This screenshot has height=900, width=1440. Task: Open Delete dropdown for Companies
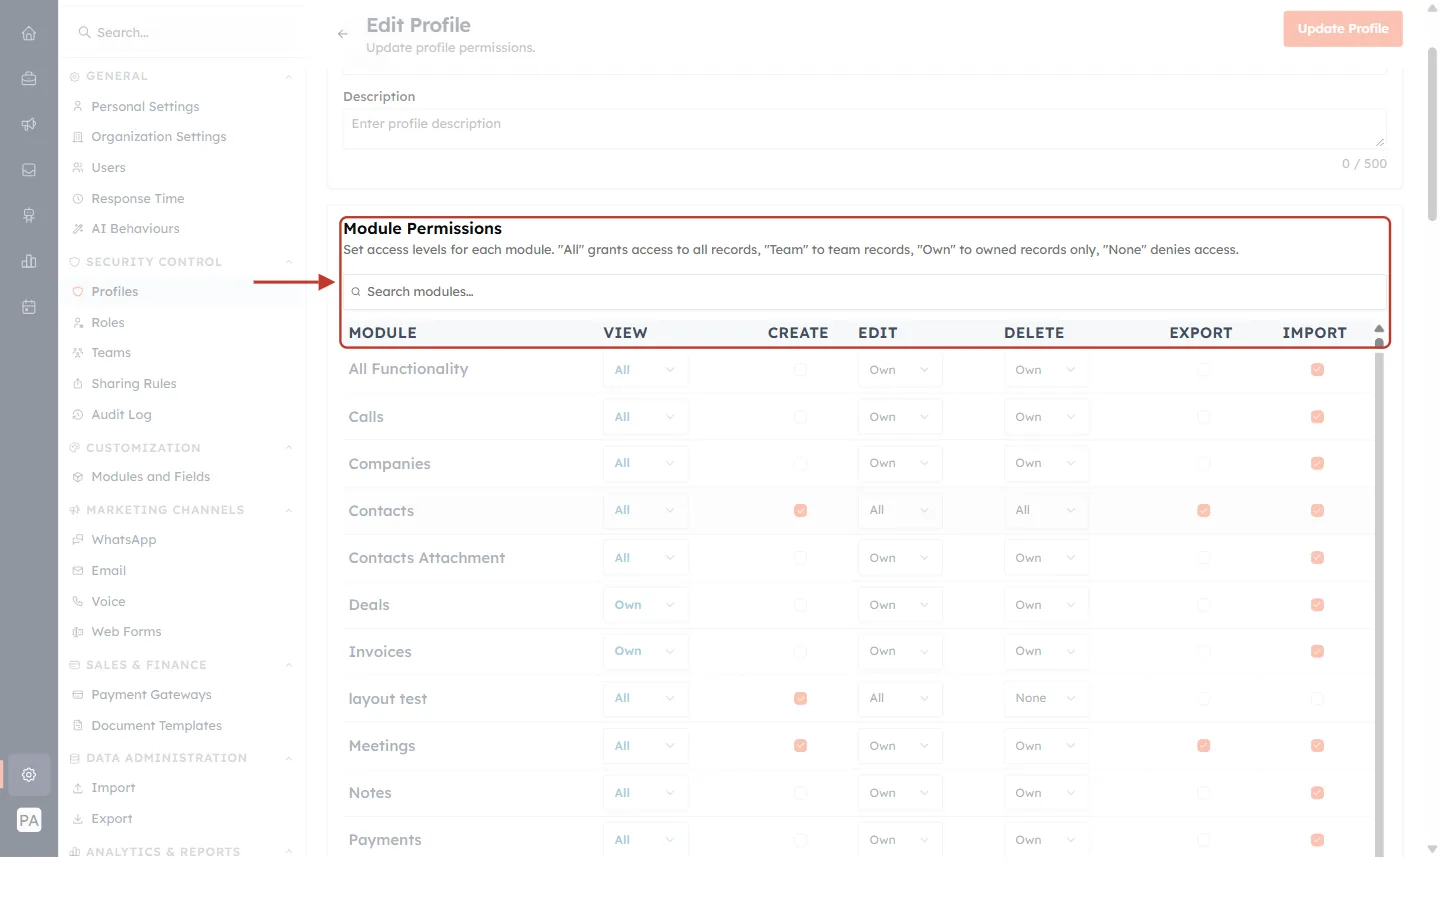pos(1046,464)
